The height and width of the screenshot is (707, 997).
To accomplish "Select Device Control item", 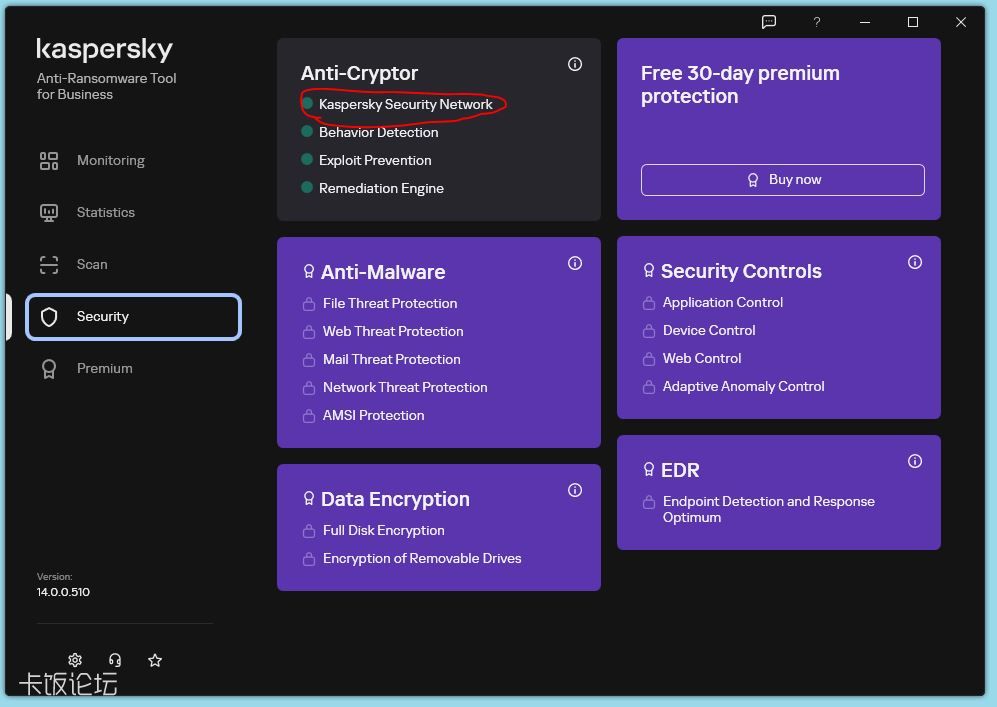I will pyautogui.click(x=709, y=331).
